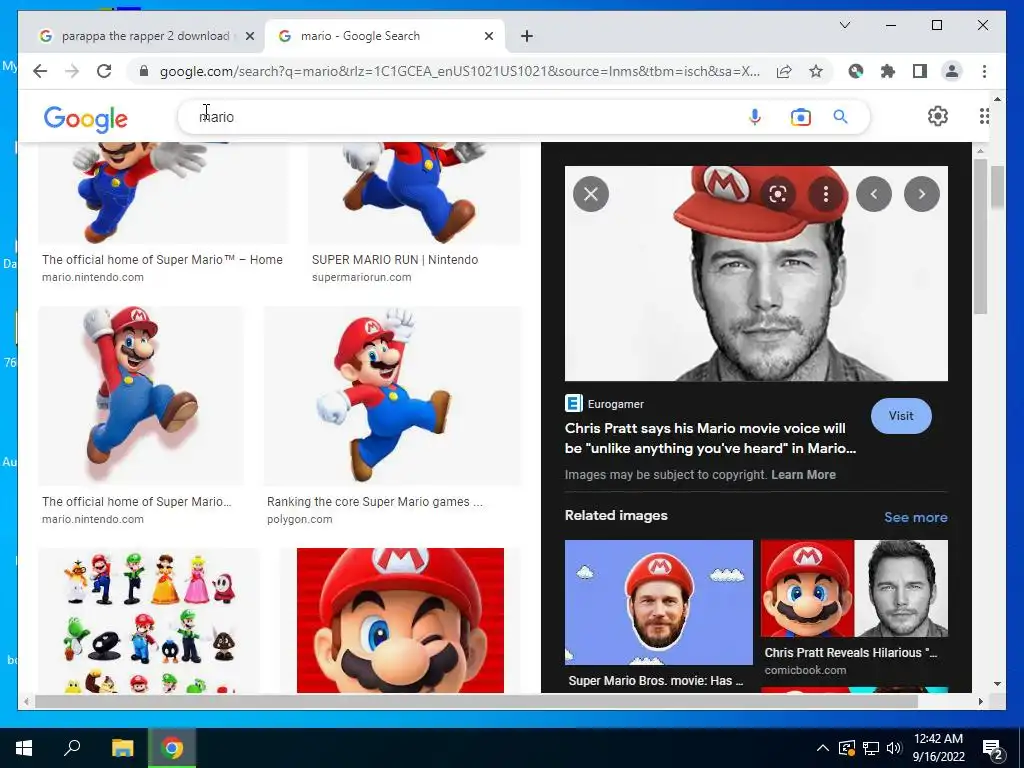The height and width of the screenshot is (768, 1024).
Task: Click the forward navigation arrow
Action: click(72, 71)
